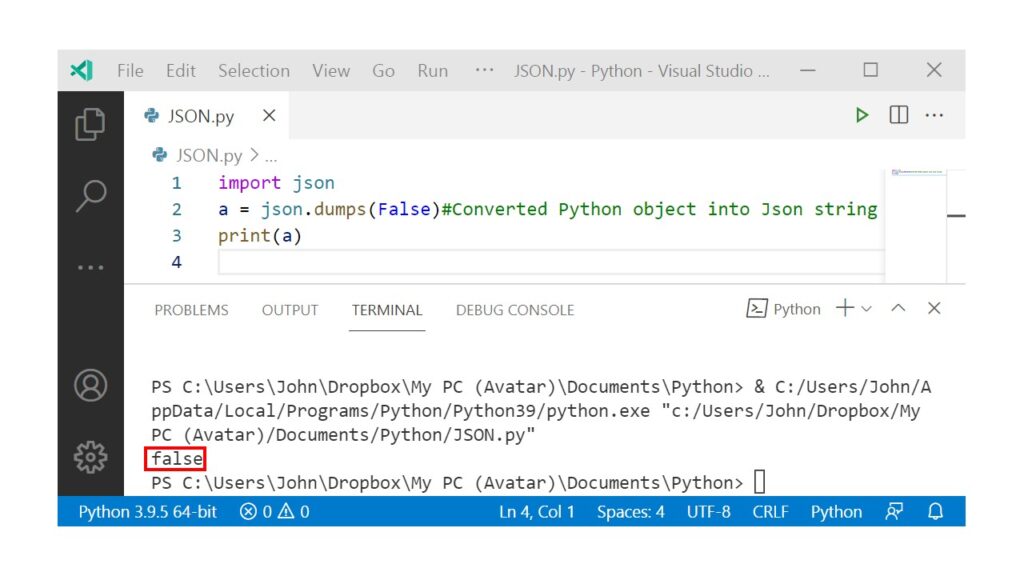Screen dimensions: 1024x576
Task: Close the VS Code window
Action: point(934,70)
